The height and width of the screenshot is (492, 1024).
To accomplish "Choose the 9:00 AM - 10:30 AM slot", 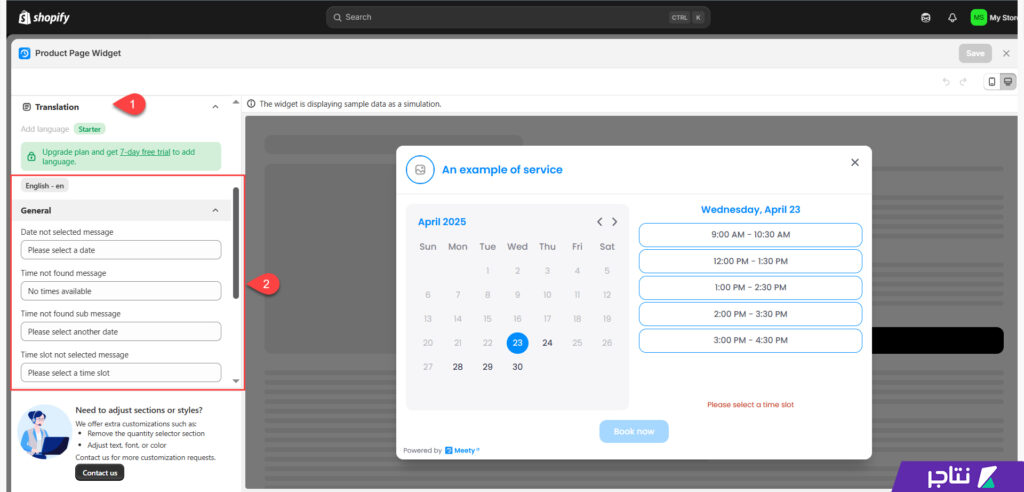I will tap(750, 235).
